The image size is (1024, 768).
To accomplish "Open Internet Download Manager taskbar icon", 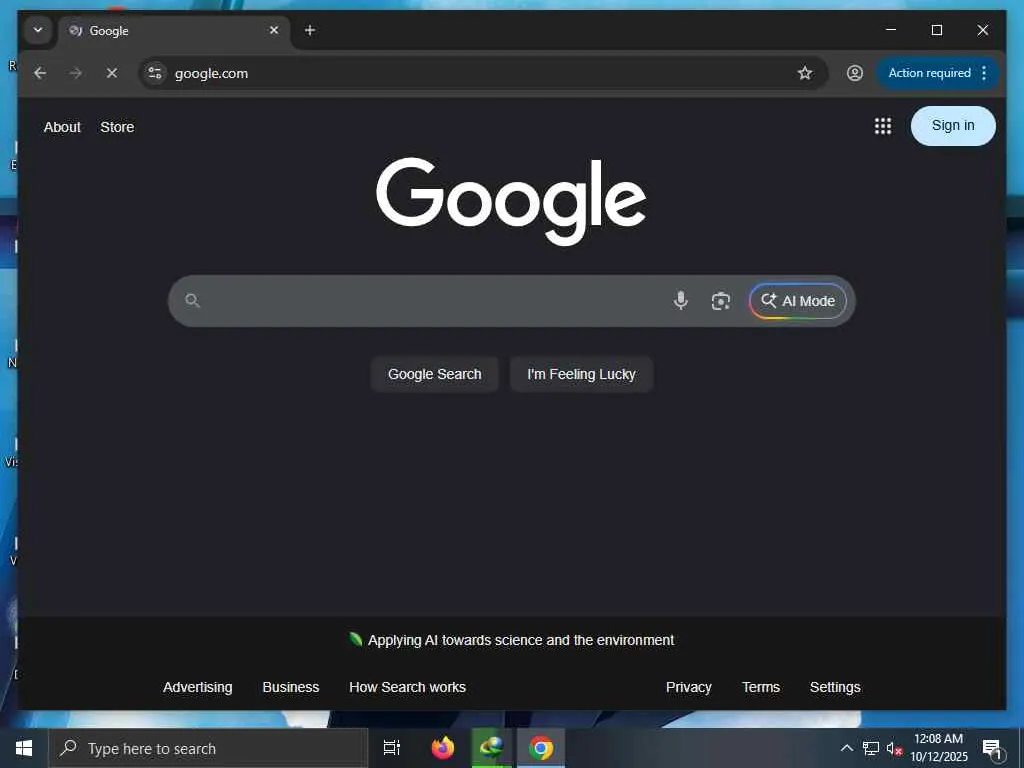I will [492, 748].
